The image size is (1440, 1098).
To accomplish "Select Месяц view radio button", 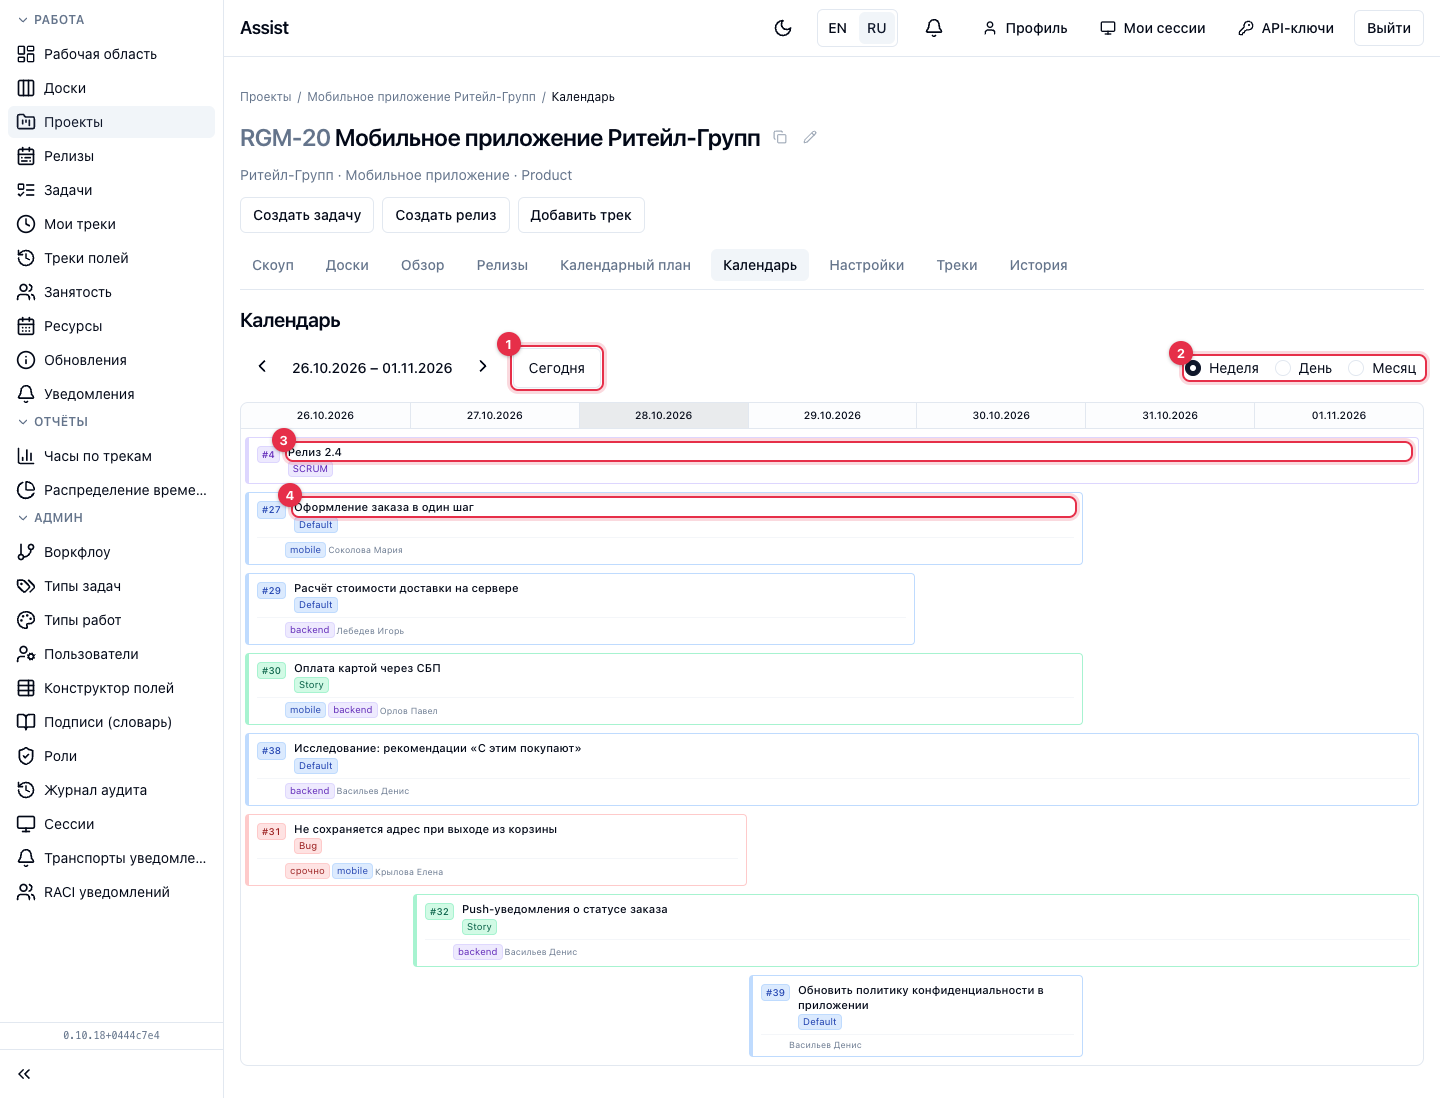I will click(x=1356, y=368).
